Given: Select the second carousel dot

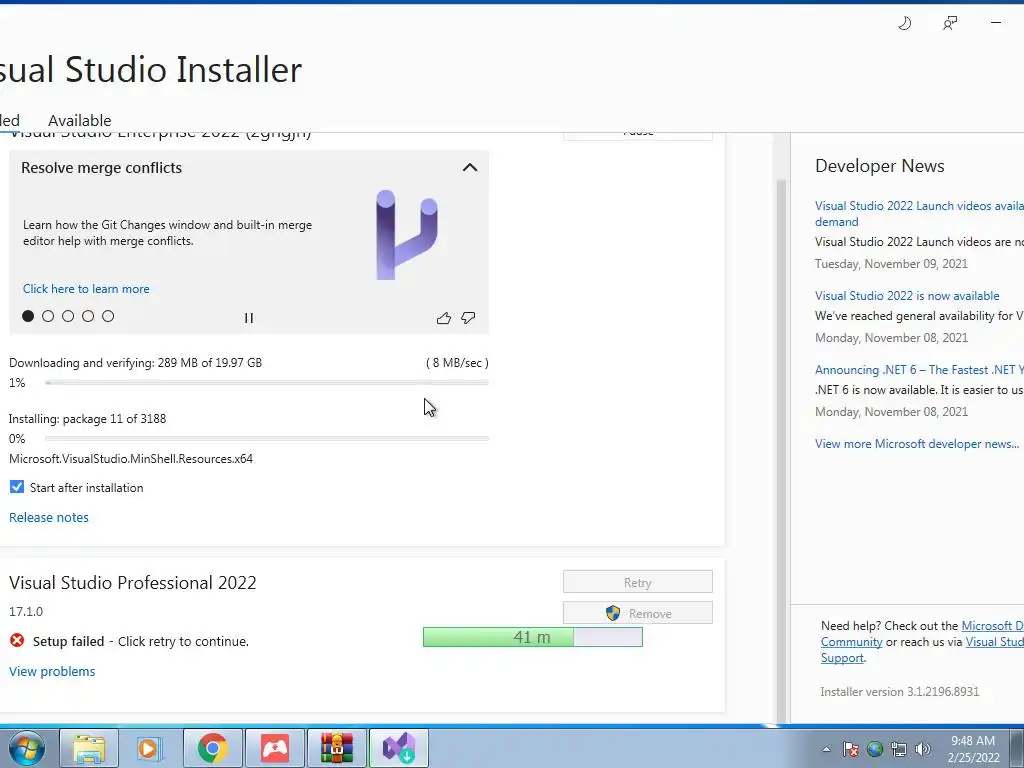Looking at the screenshot, I should (48, 316).
